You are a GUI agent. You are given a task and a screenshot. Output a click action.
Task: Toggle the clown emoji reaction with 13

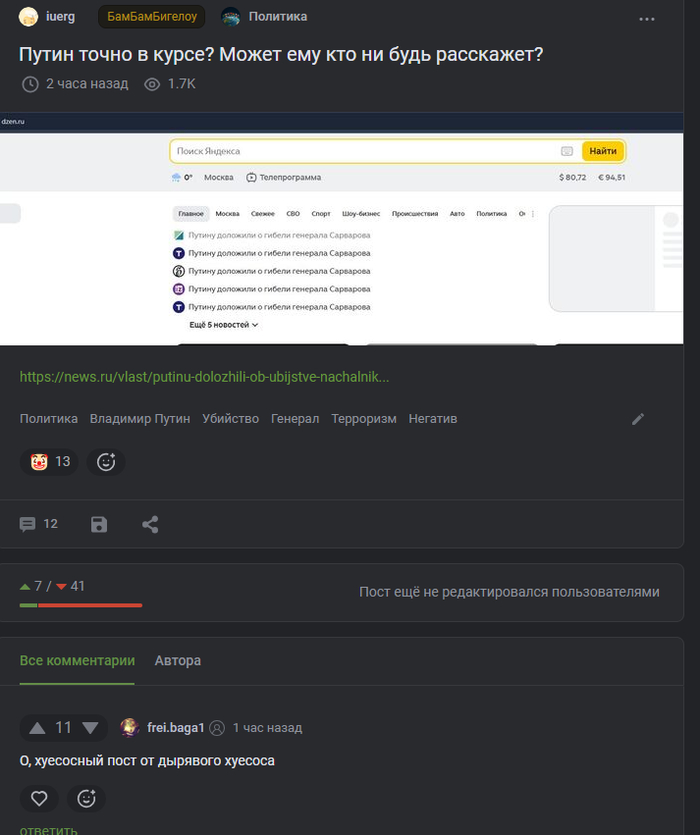49,462
